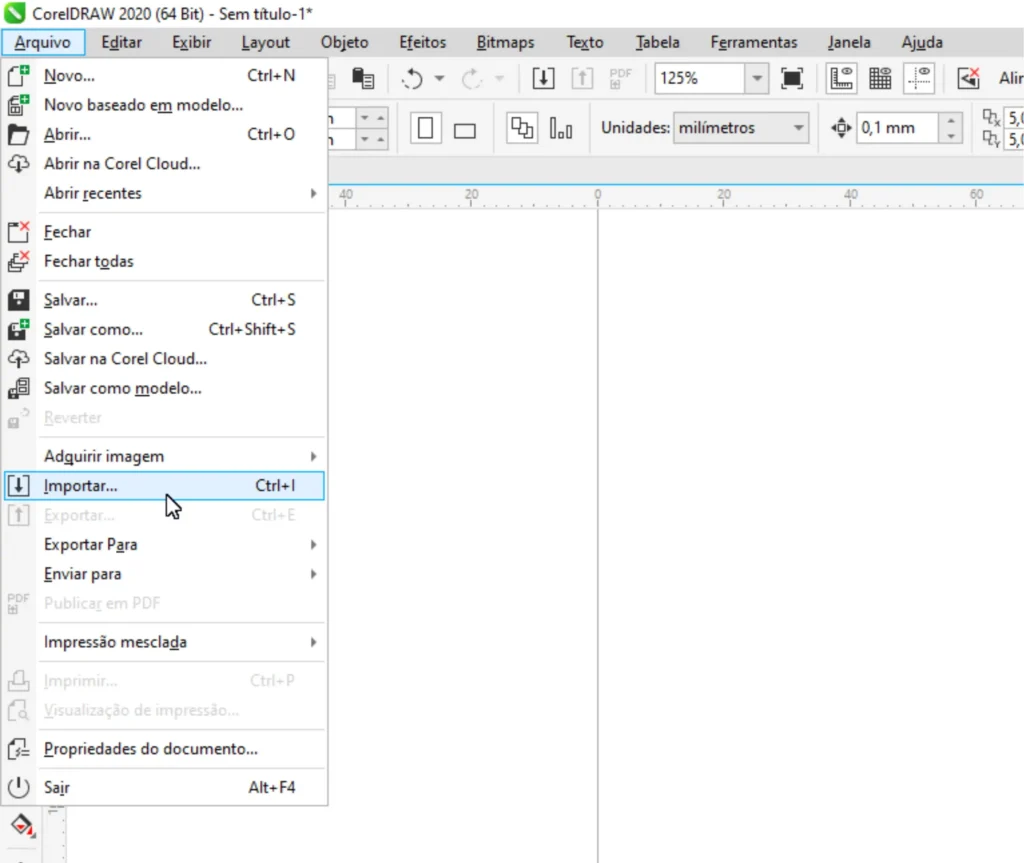The image size is (1024, 863).
Task: Choose Novo... from the Arquivo menu
Action: point(163,76)
